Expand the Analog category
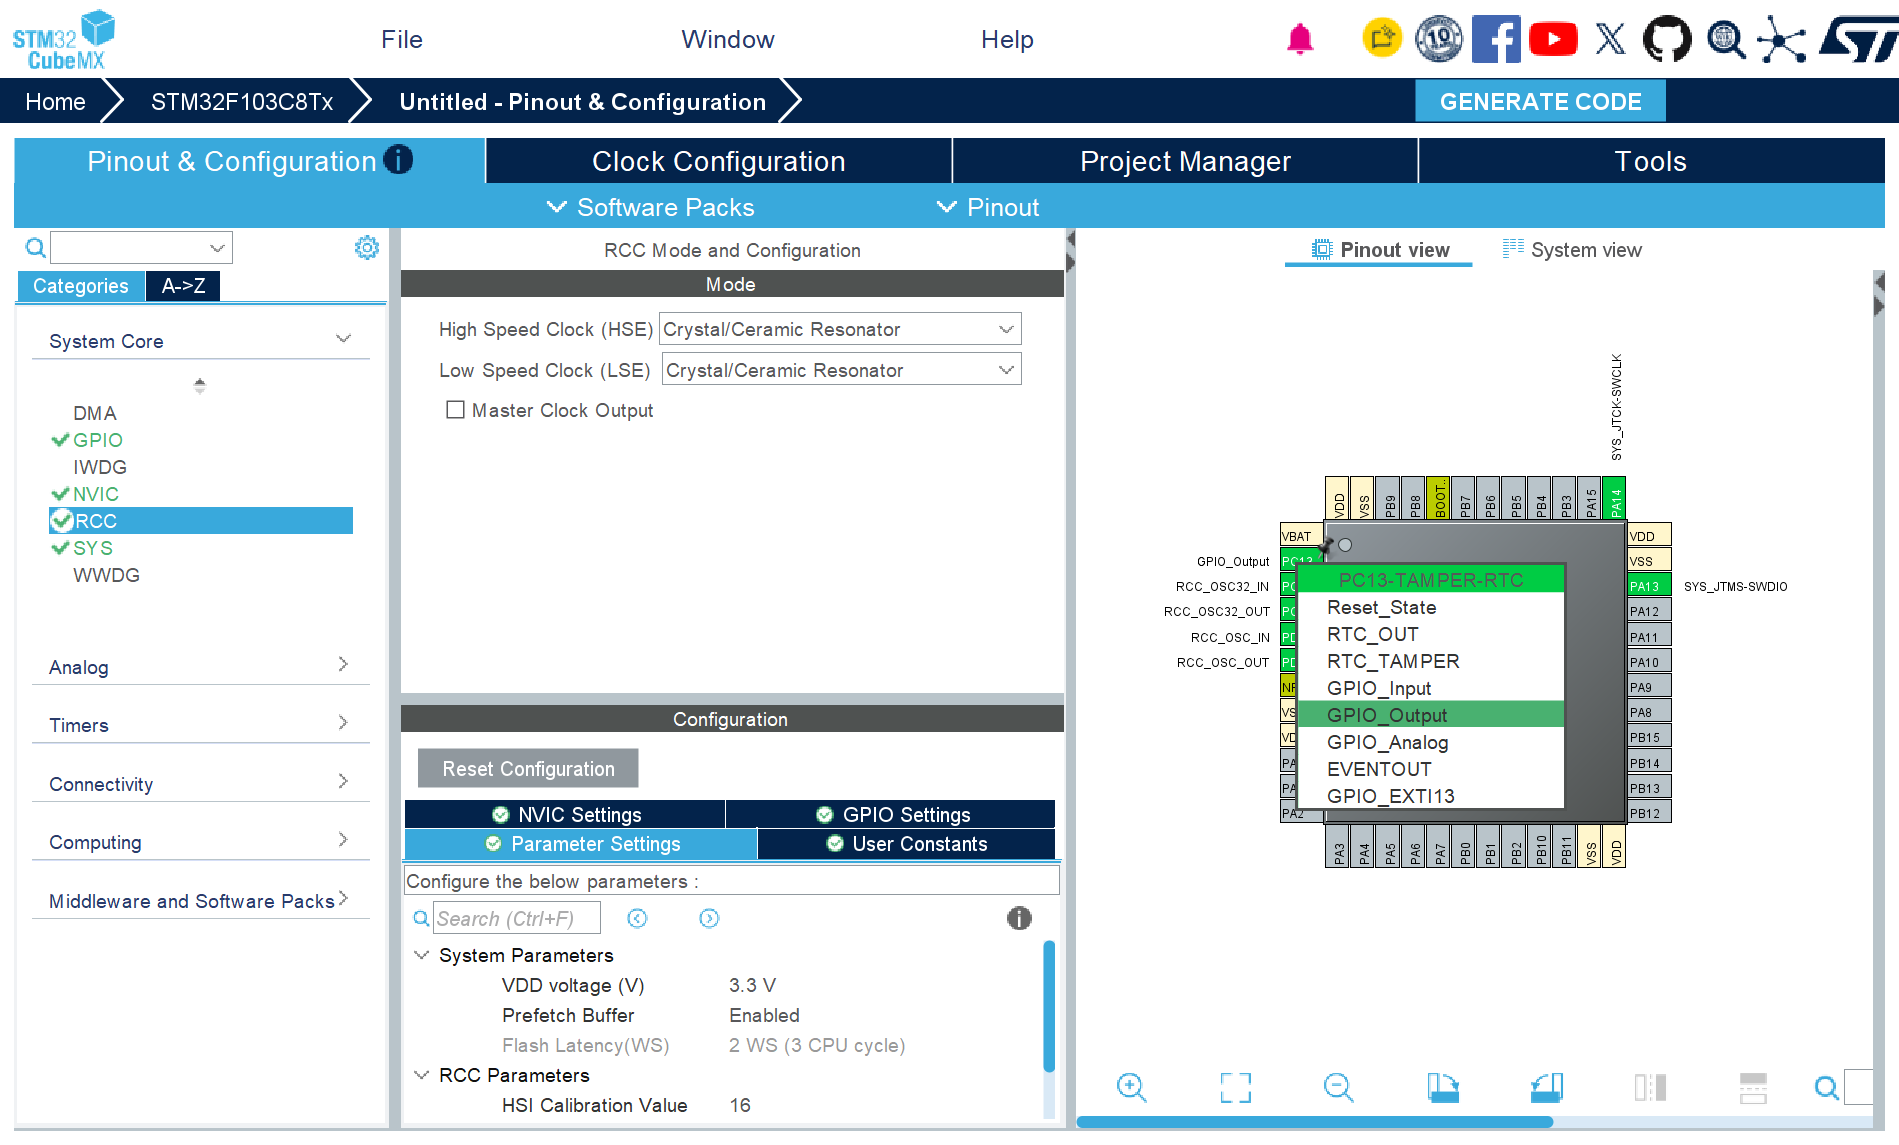 tap(343, 664)
